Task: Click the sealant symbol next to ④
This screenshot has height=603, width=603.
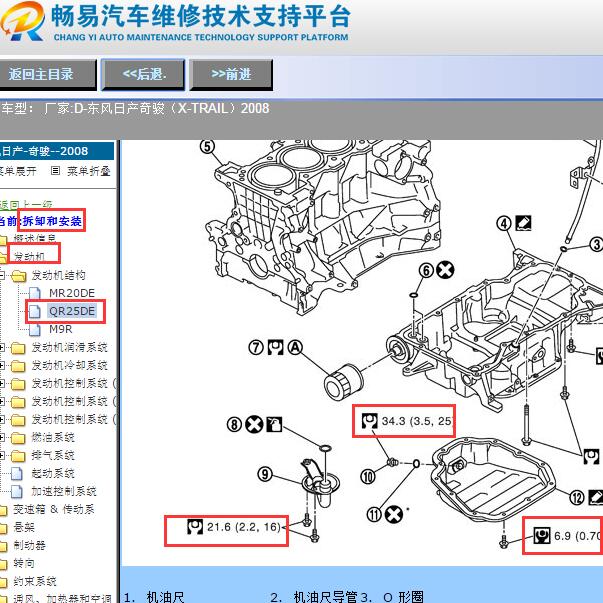Action: [x=523, y=223]
